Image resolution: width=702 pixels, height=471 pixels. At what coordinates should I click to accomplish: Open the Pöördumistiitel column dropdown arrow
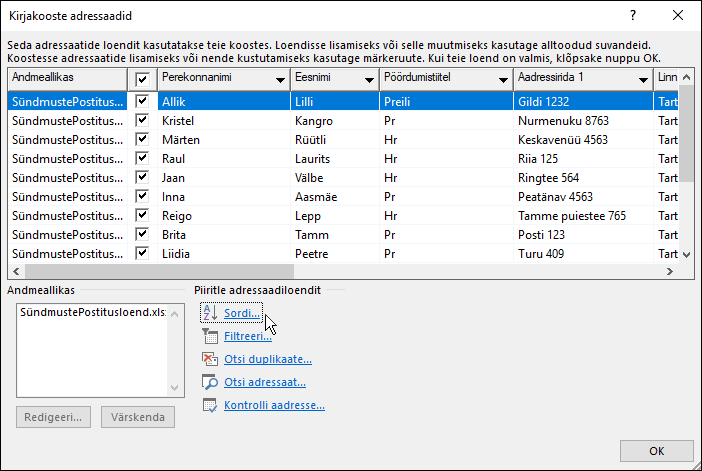pyautogui.click(x=503, y=80)
